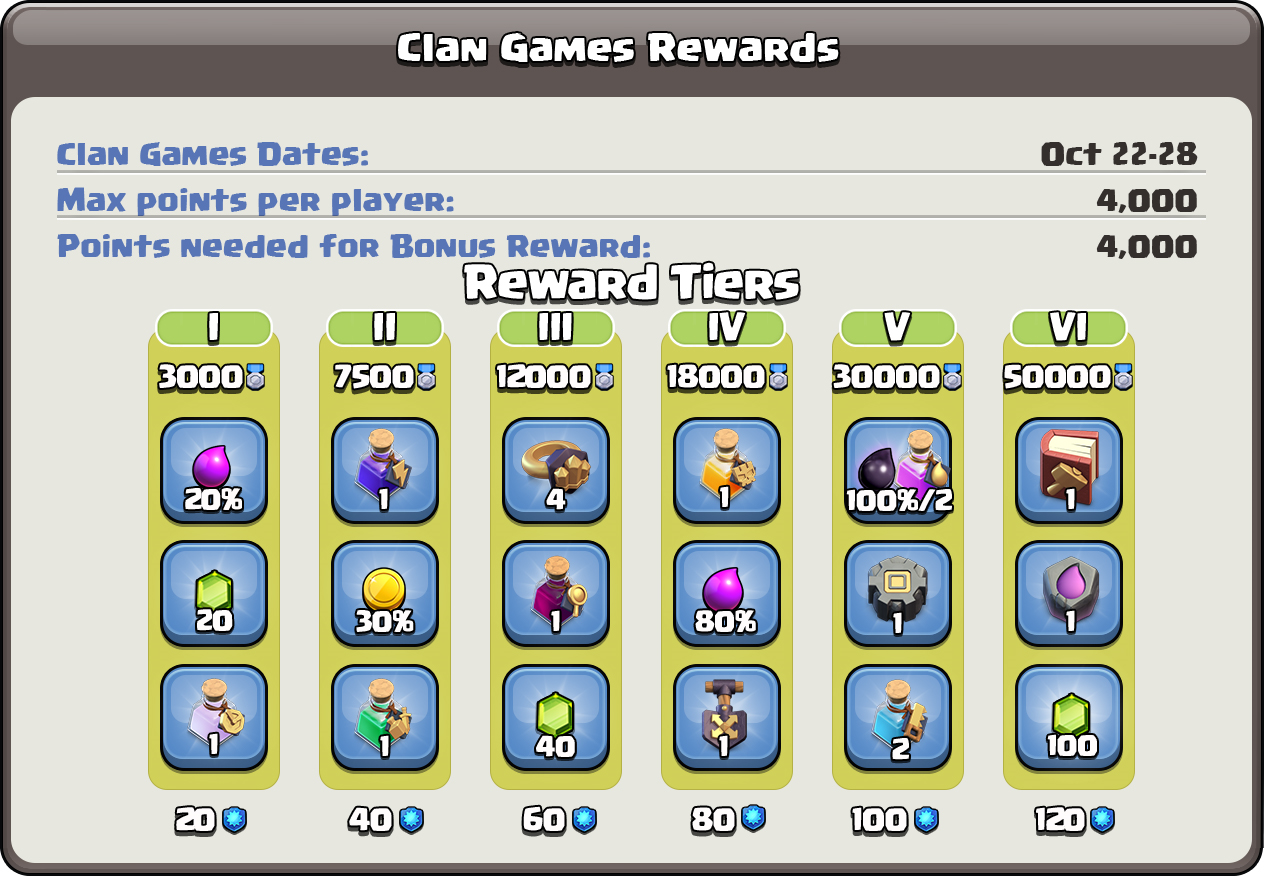Image resolution: width=1264 pixels, height=876 pixels.
Task: Select the 100%/2 dark elixir and potion reward
Action: tap(898, 471)
